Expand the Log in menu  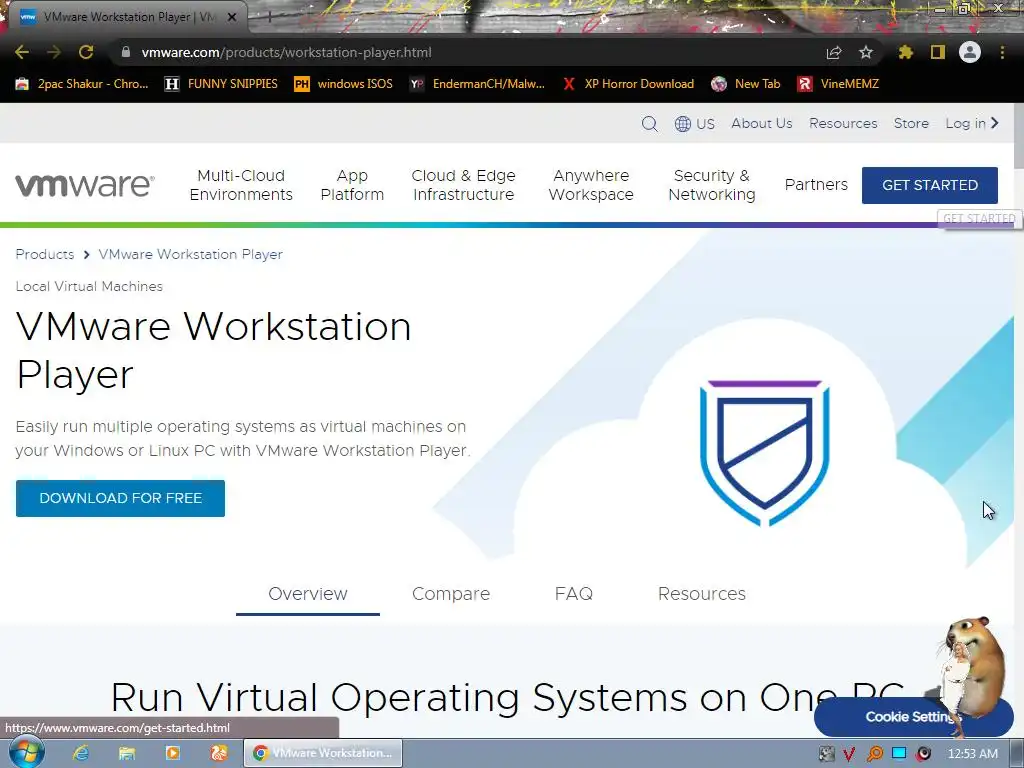click(x=972, y=123)
